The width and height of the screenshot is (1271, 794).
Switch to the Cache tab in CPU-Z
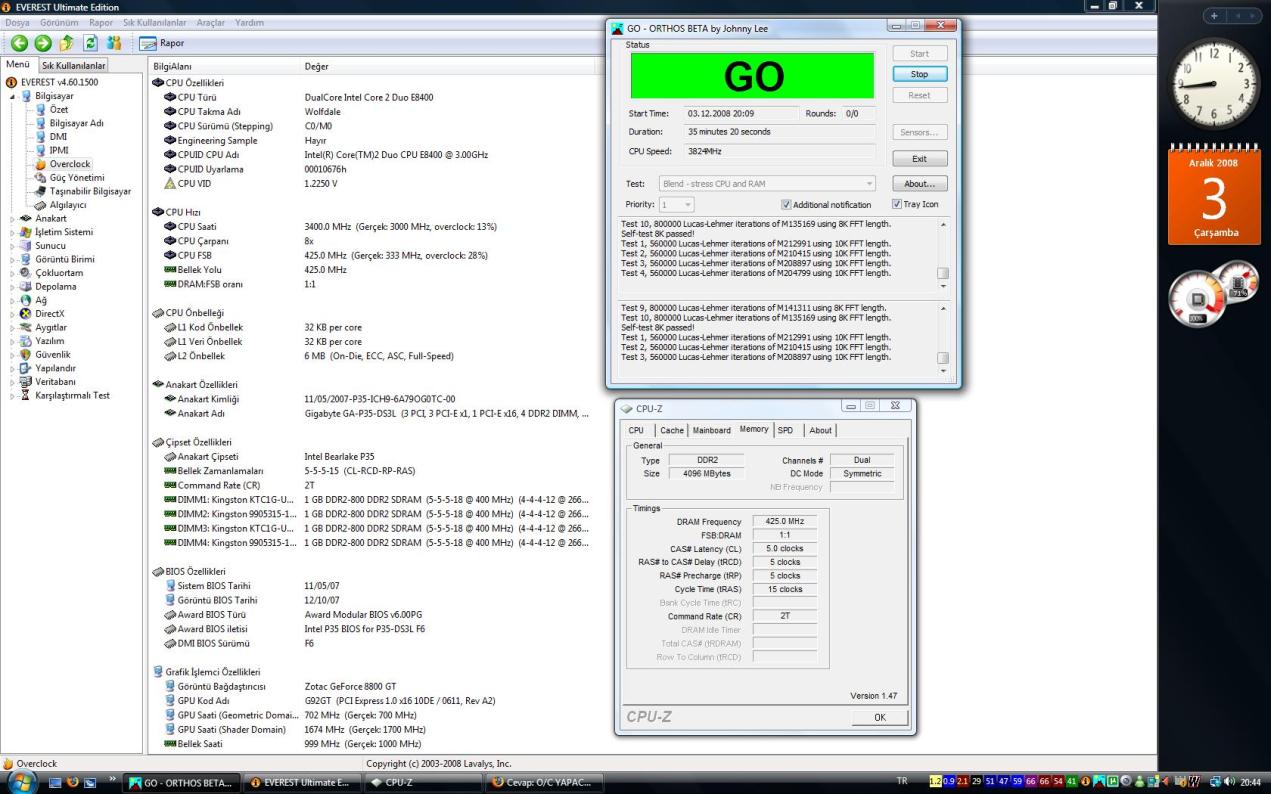tap(672, 430)
